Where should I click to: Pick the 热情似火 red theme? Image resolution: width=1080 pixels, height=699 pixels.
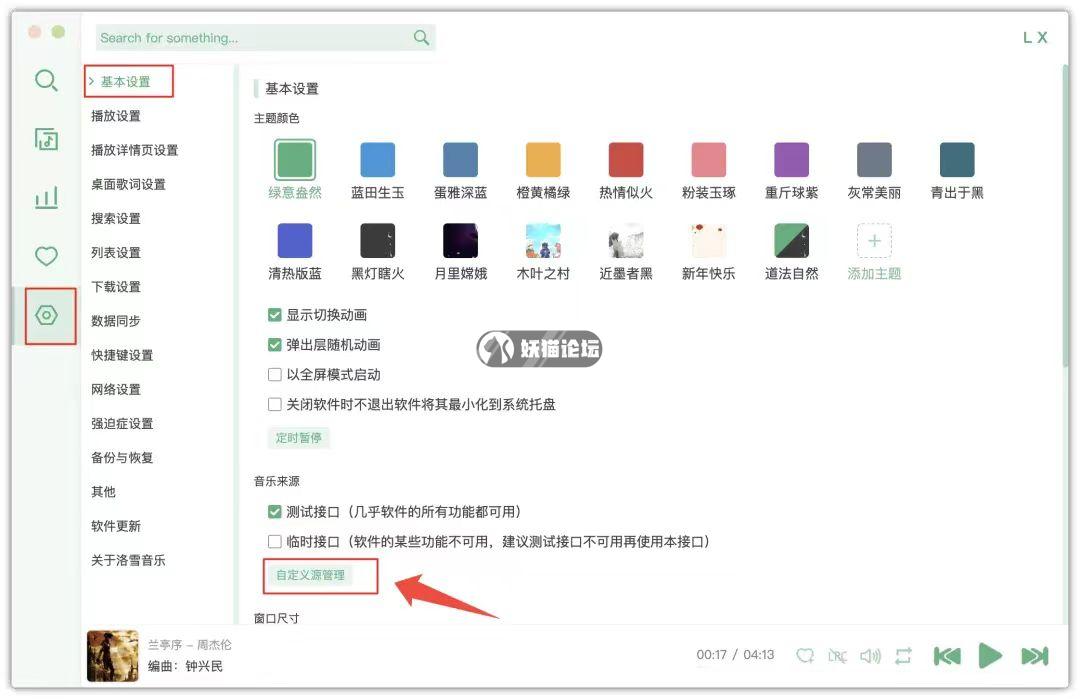point(626,160)
